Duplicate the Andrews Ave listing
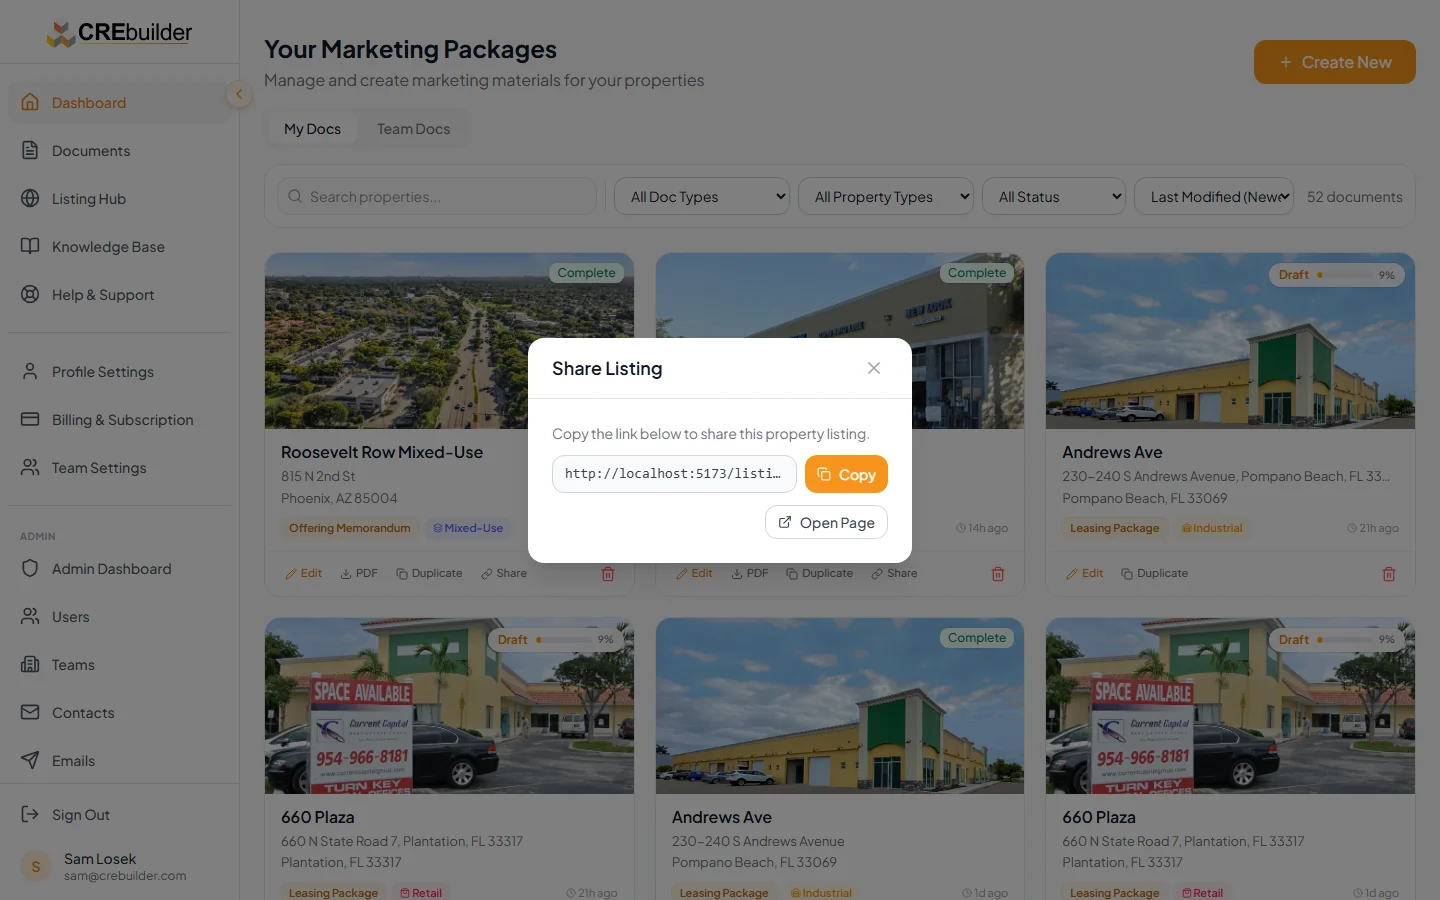This screenshot has height=900, width=1440. [1155, 573]
